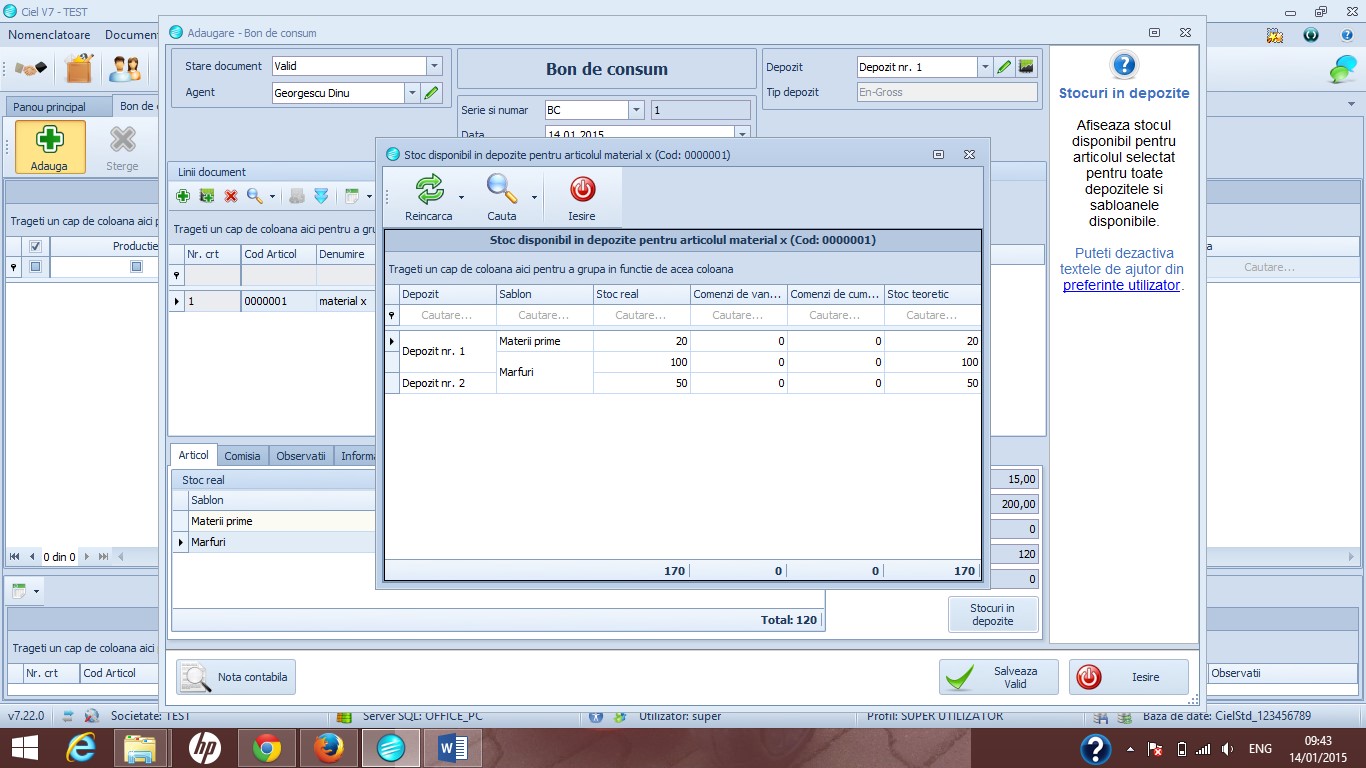This screenshot has width=1366, height=768.
Task: Open Internet Explorer from the taskbar
Action: coord(83,748)
